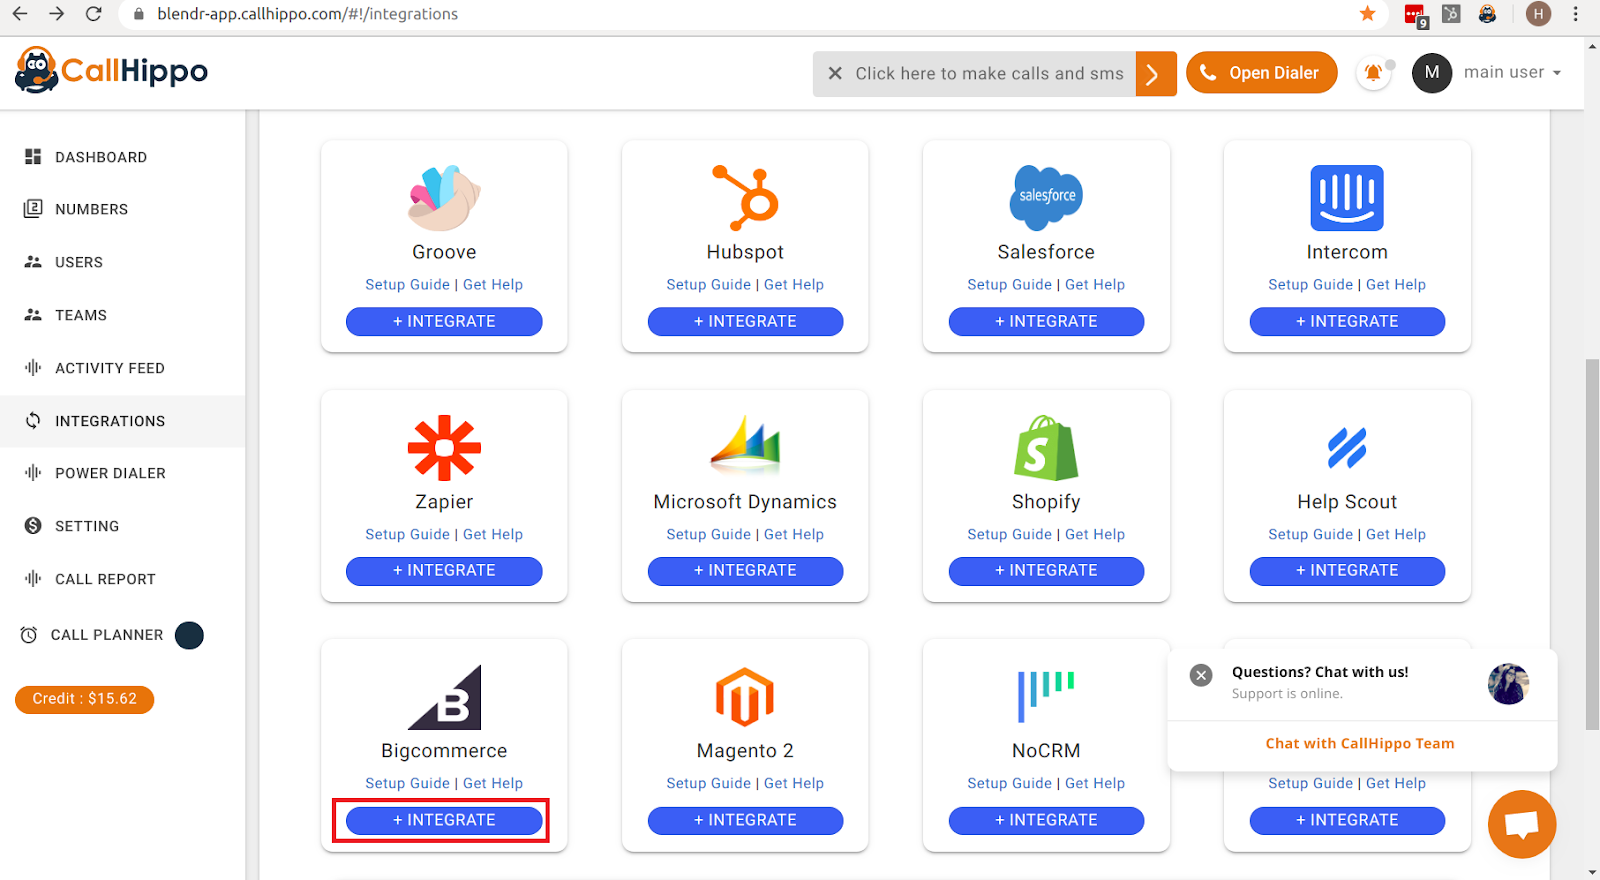Open NoCRM Setup Guide link

point(1009,783)
